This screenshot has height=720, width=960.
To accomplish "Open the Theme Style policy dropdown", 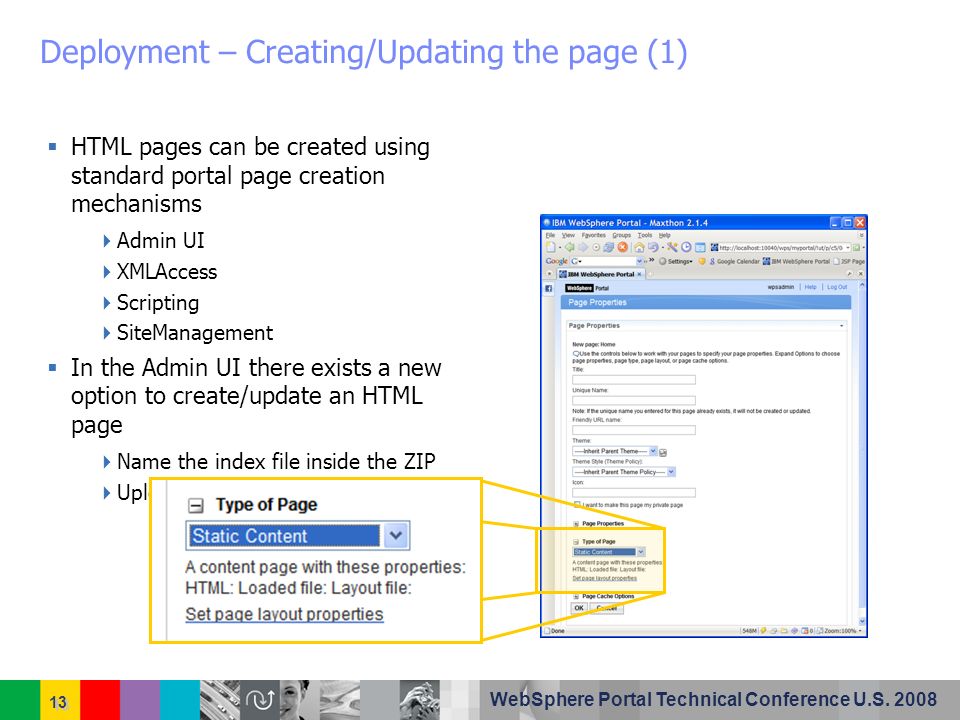I will tap(624, 472).
